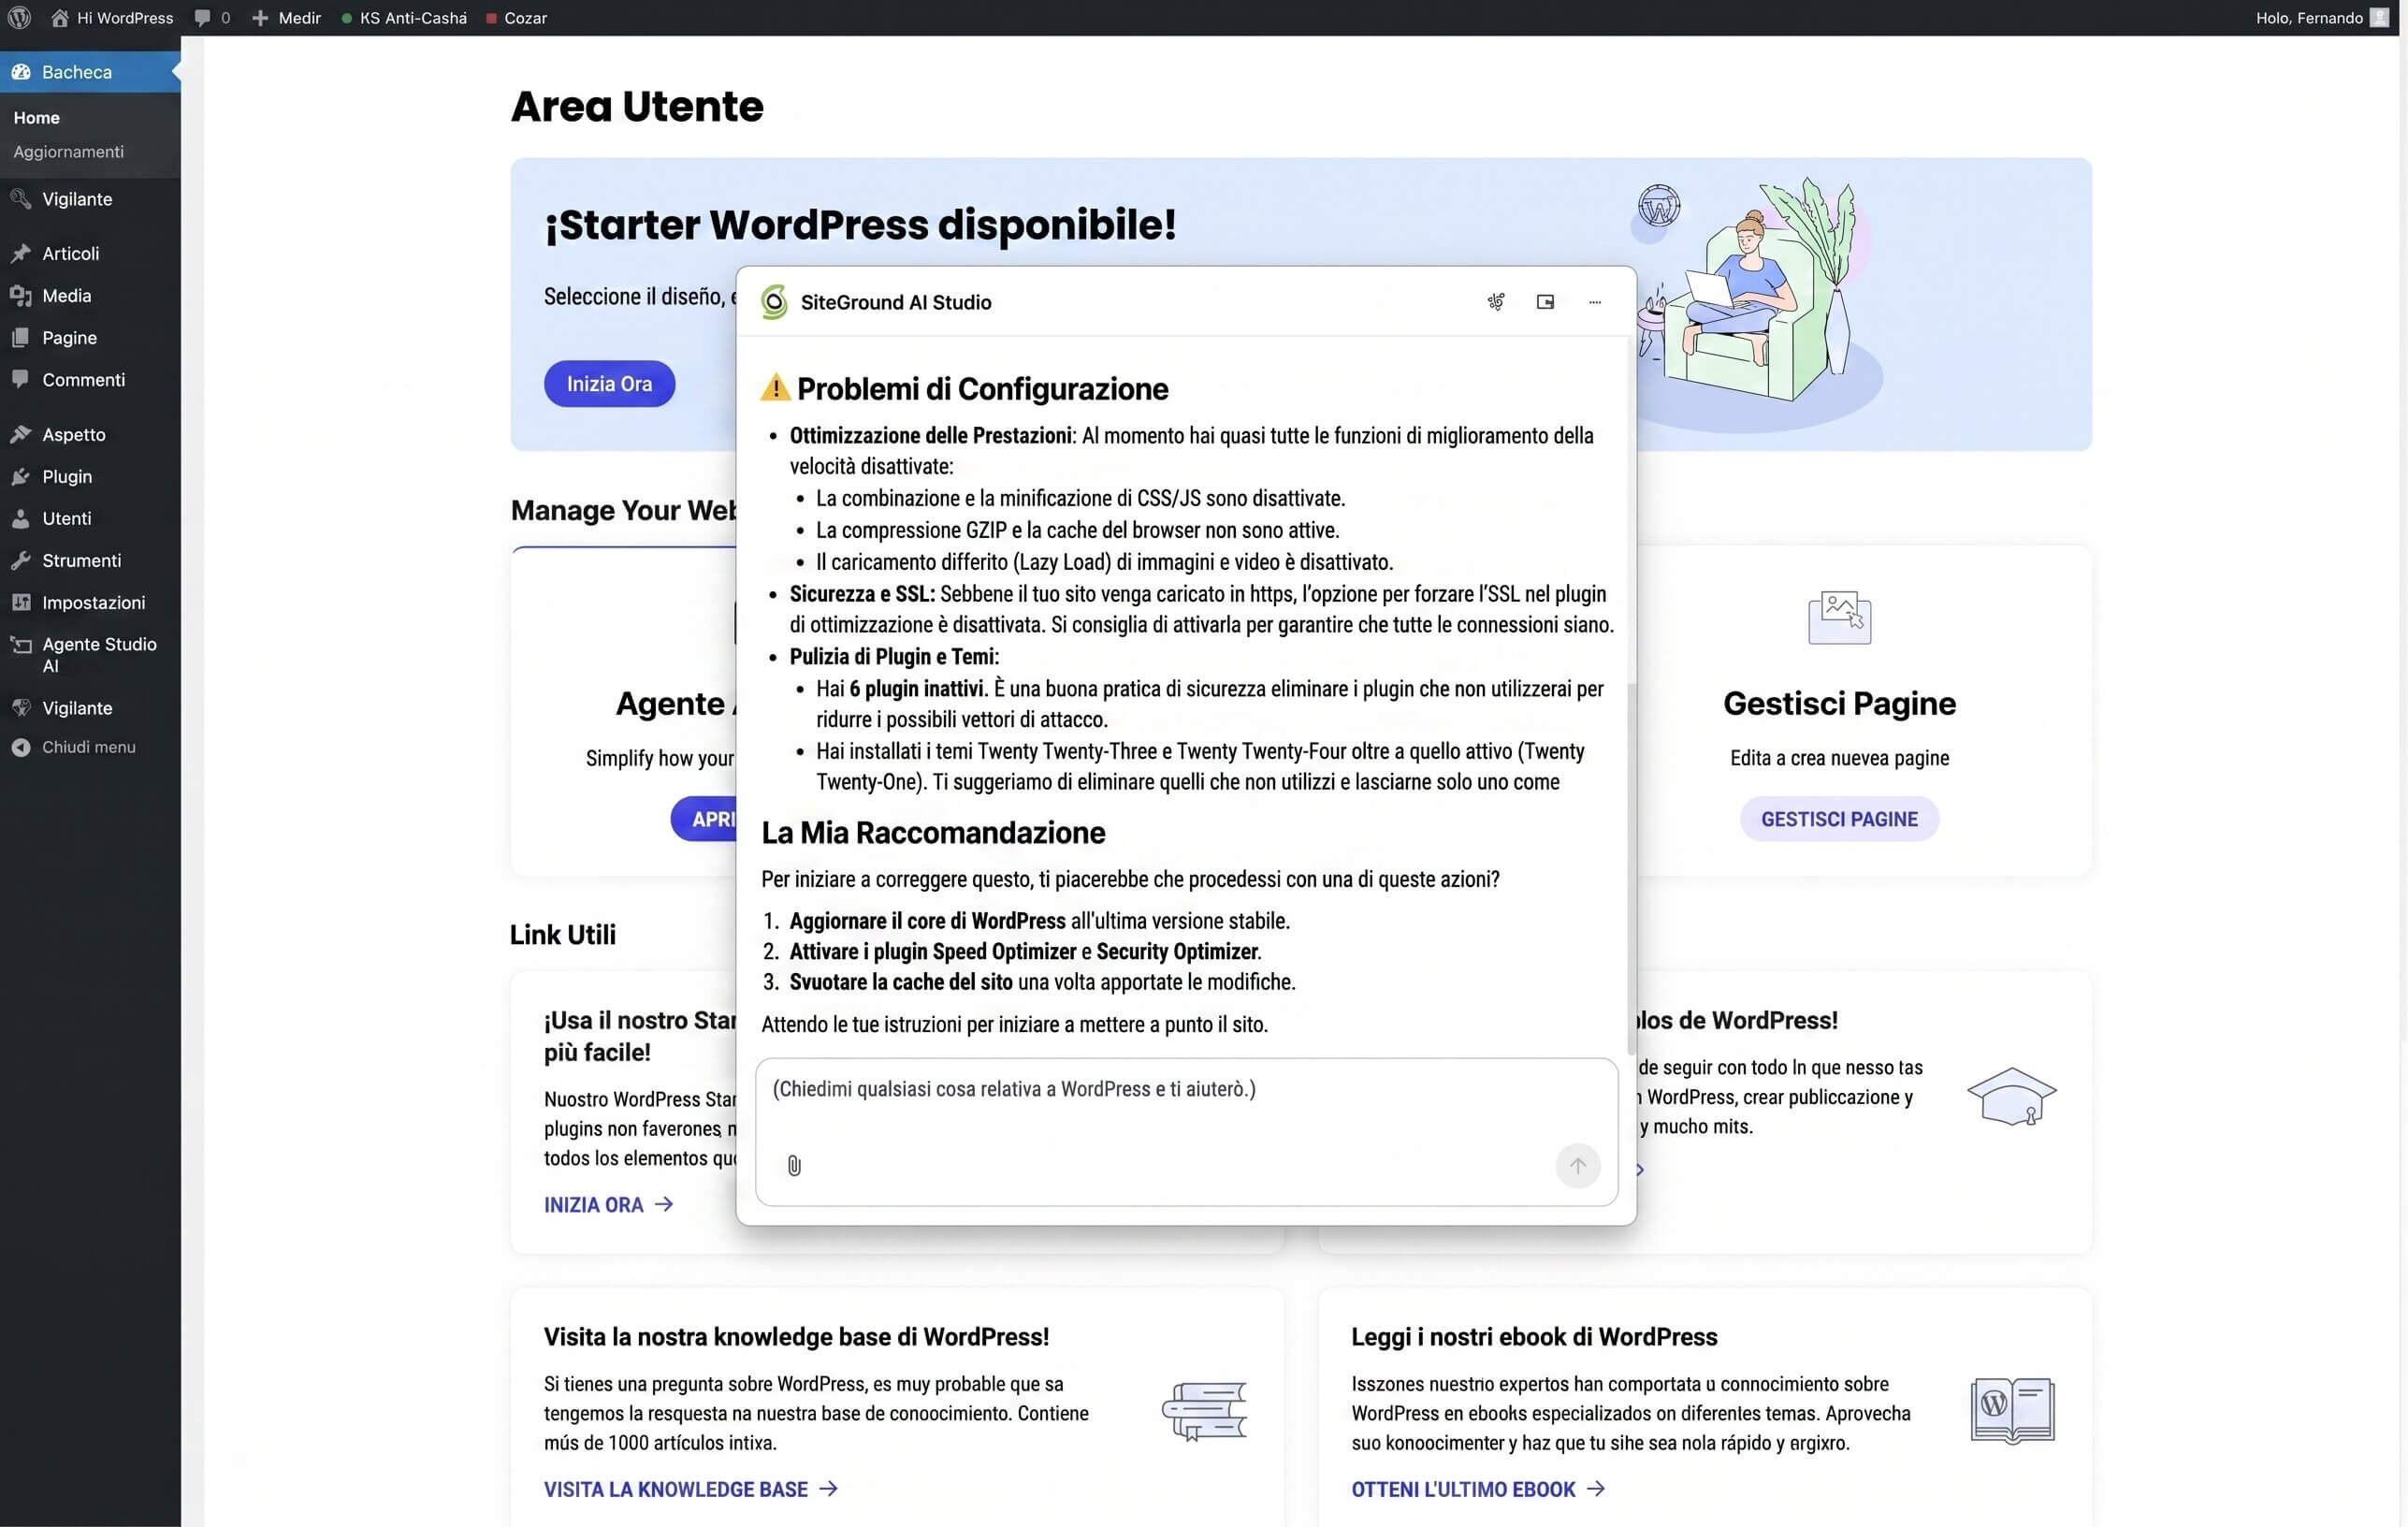Click the WordPress ebook icon

(x=2012, y=1411)
